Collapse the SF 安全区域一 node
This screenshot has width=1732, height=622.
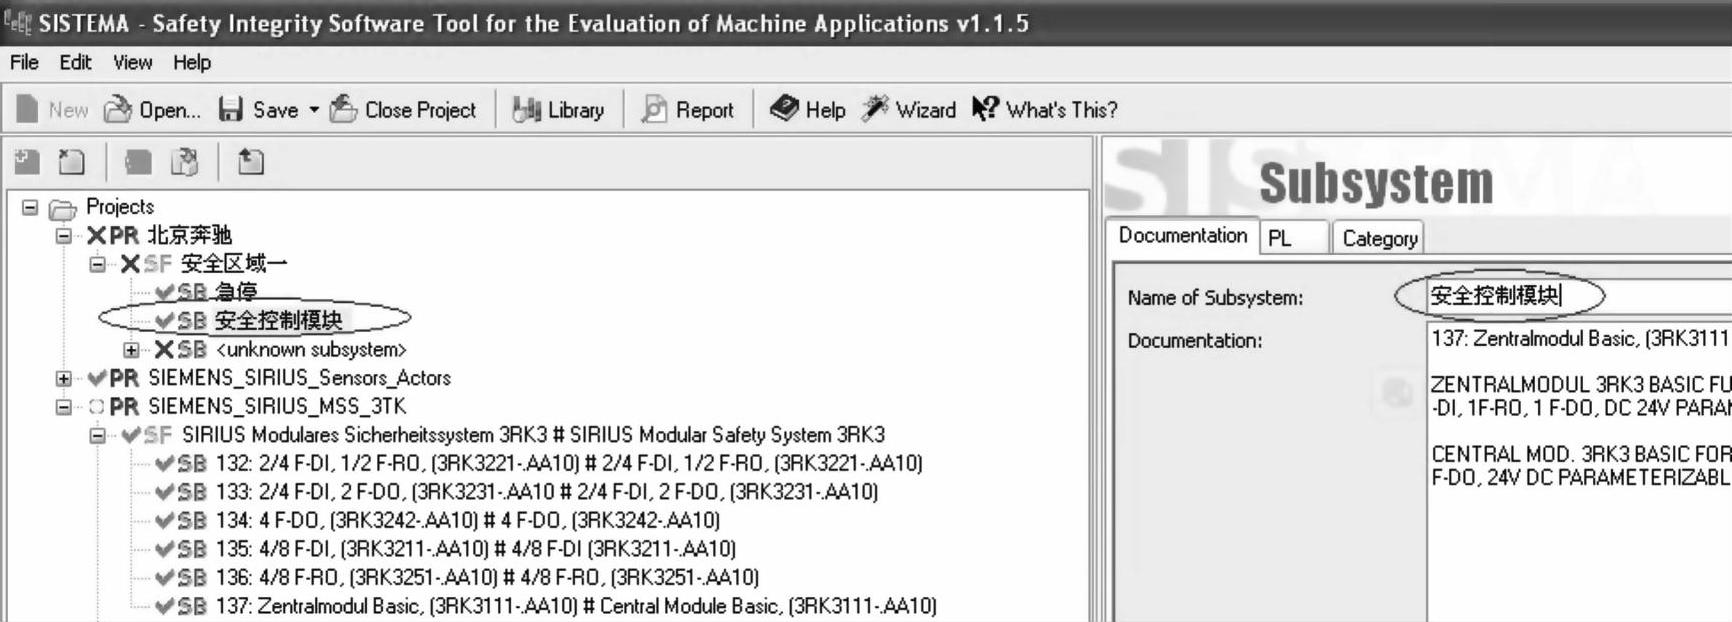point(97,264)
